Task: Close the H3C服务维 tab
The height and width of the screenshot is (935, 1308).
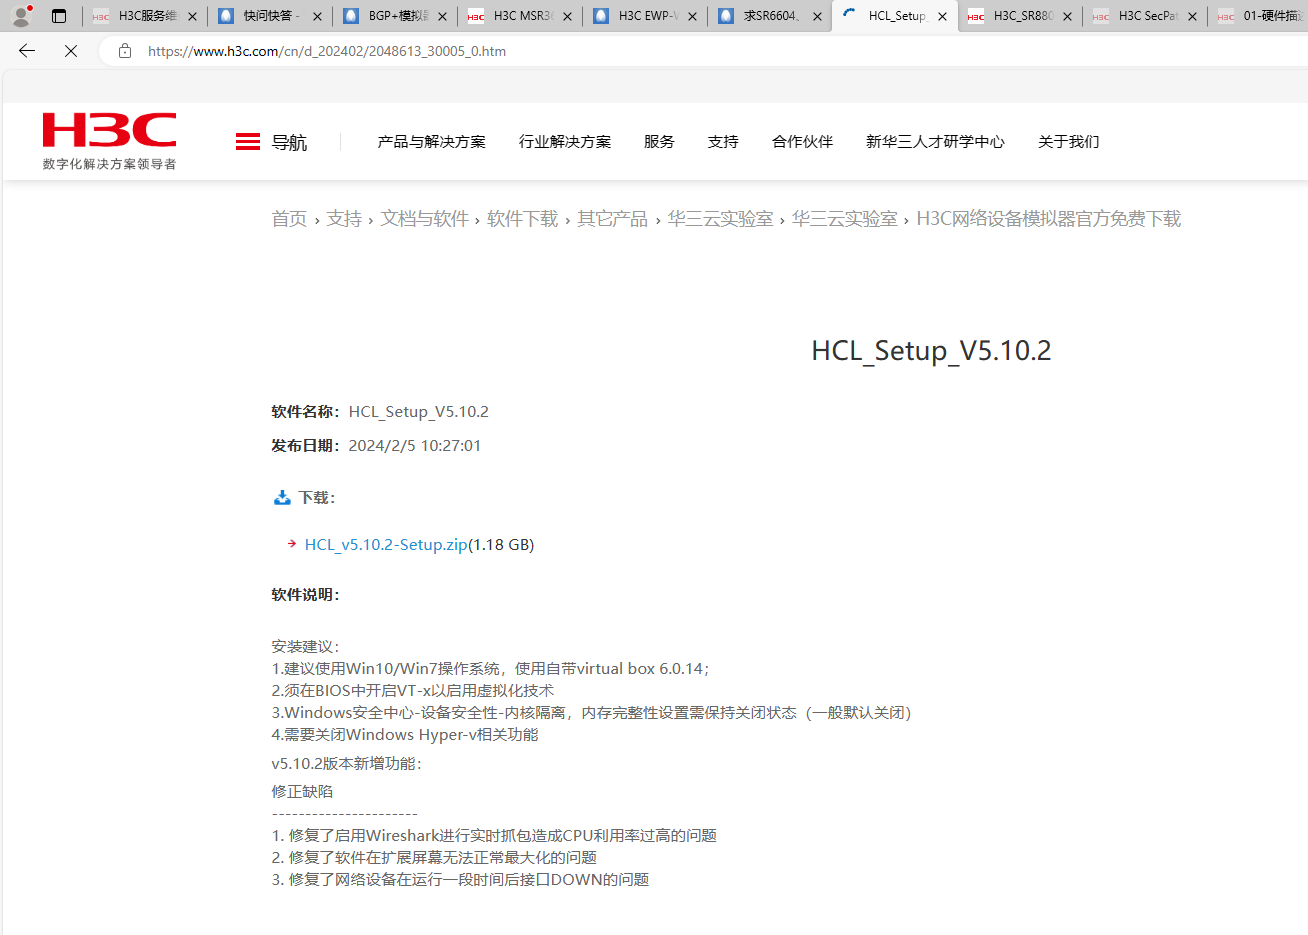Action: point(192,16)
